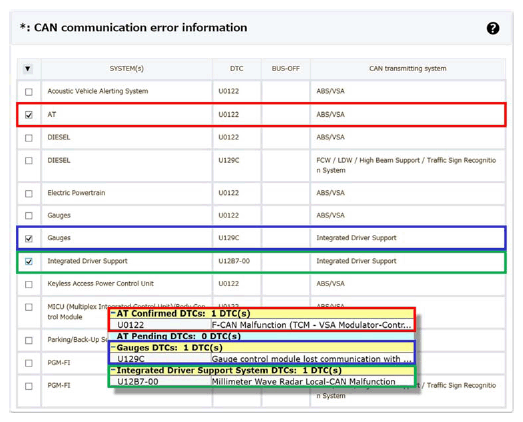
Task: Collapse the Integrated Driver Support System DTCs group
Action: [113, 370]
